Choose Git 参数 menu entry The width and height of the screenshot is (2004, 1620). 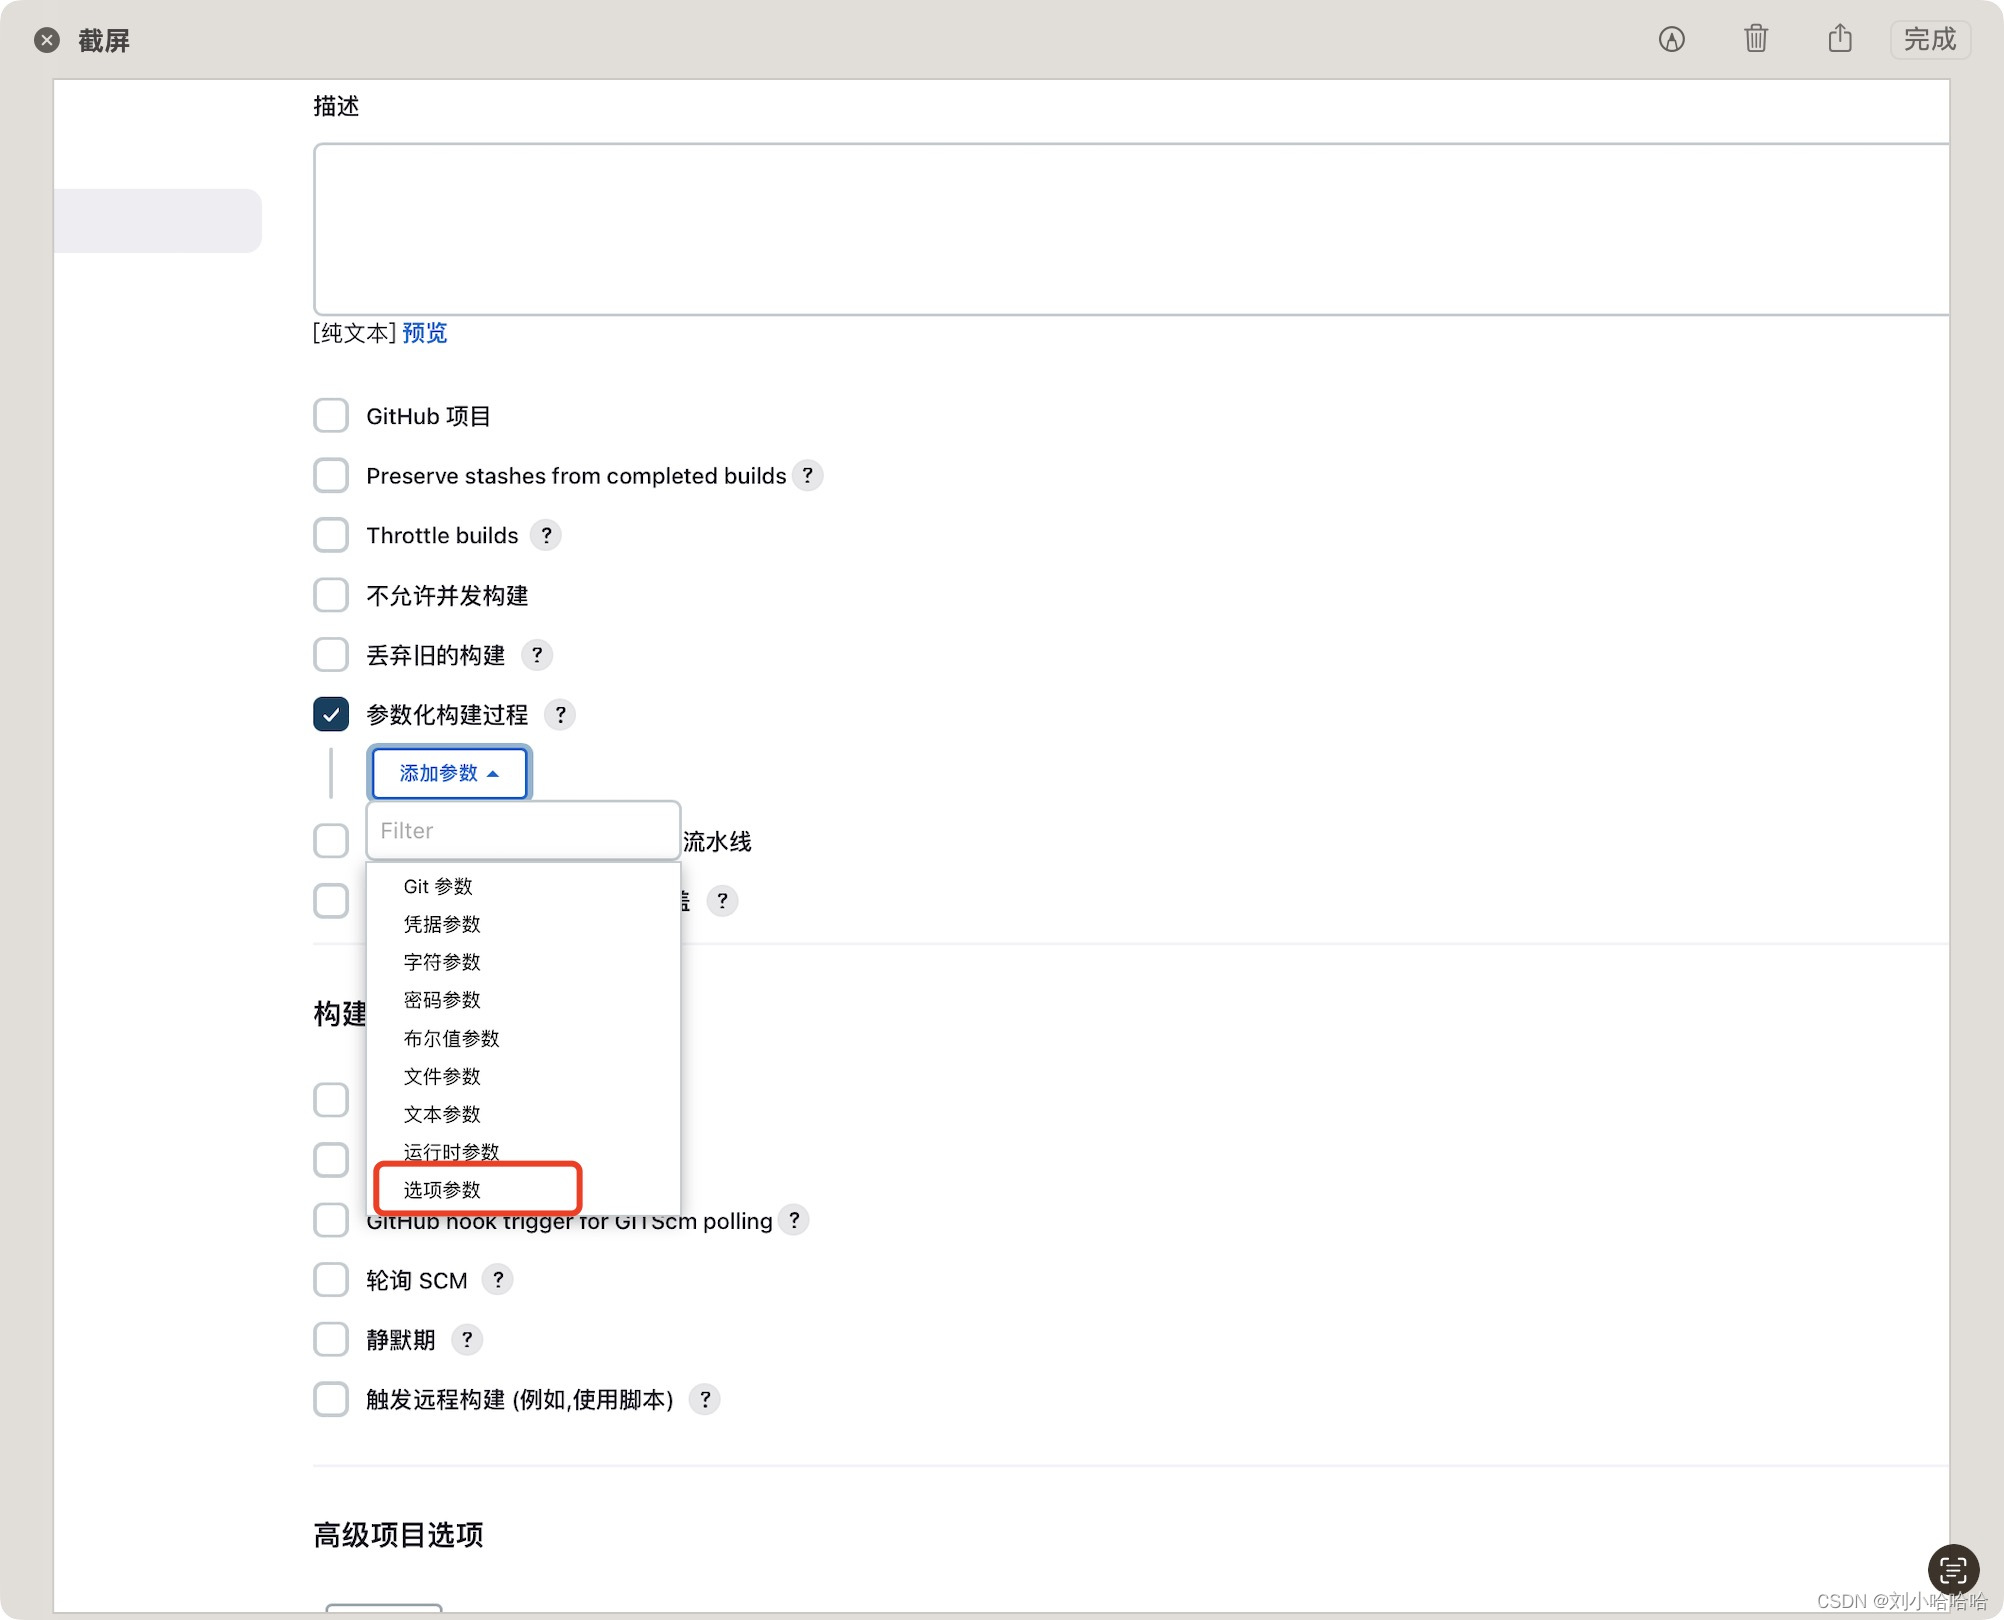[438, 886]
